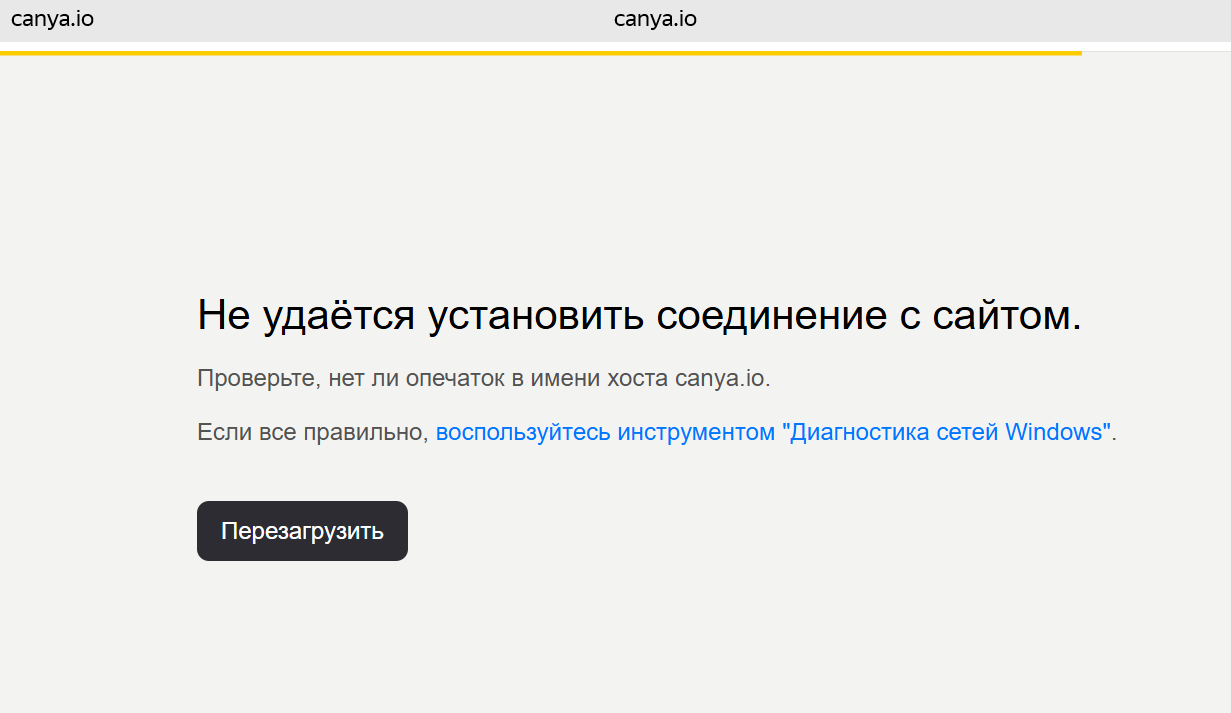Open the "Диагностика сетей Windows" link
The width and height of the screenshot is (1231, 713).
(x=773, y=433)
